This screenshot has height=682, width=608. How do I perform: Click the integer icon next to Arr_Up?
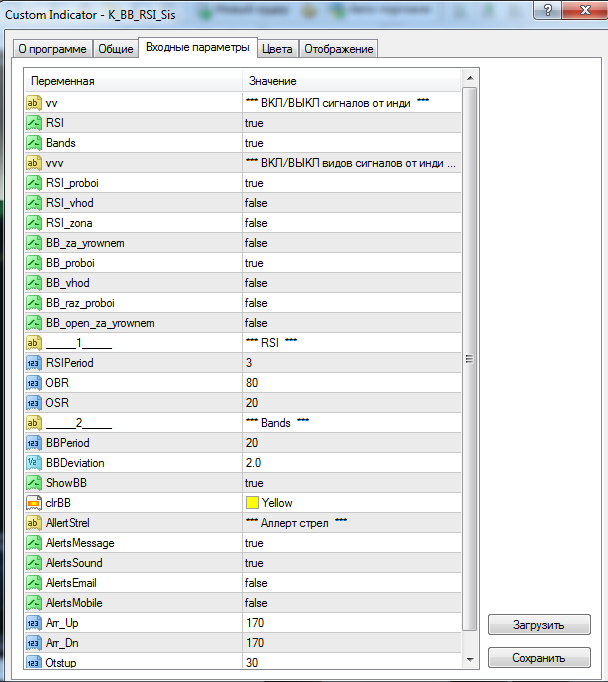pos(34,623)
